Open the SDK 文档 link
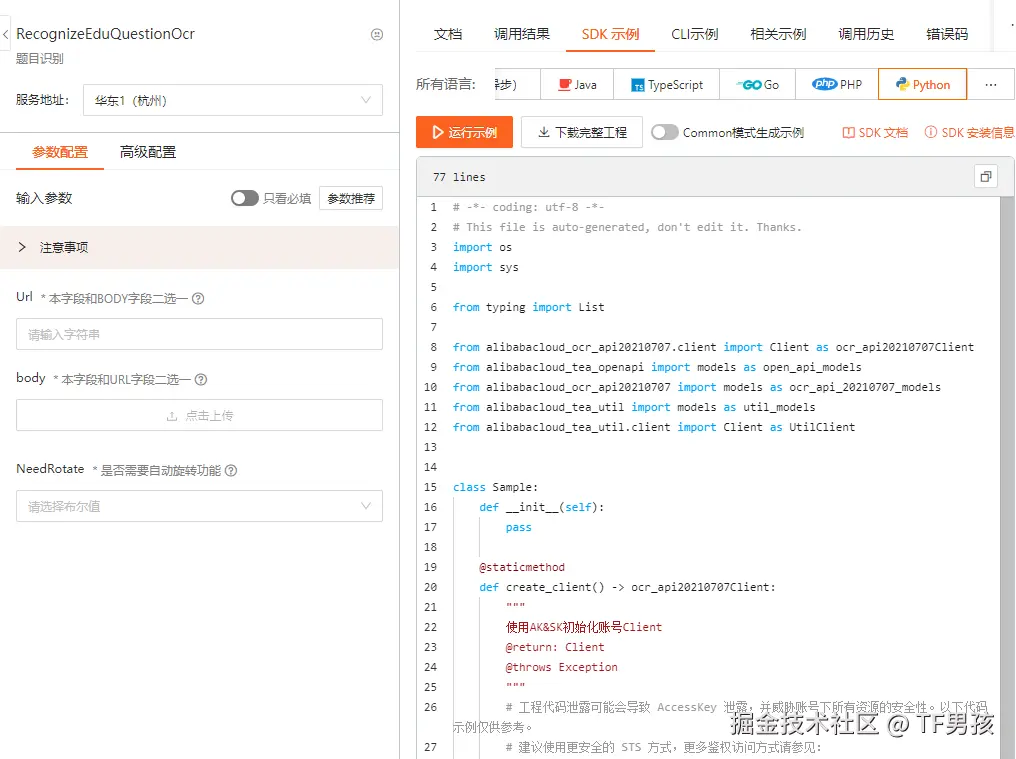 click(875, 132)
